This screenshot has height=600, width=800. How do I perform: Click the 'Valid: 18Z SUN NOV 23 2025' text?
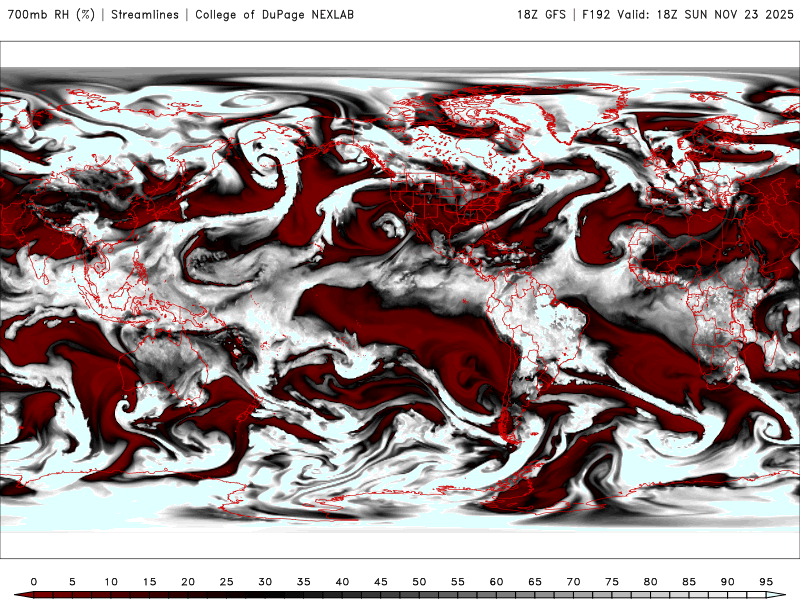[706, 15]
